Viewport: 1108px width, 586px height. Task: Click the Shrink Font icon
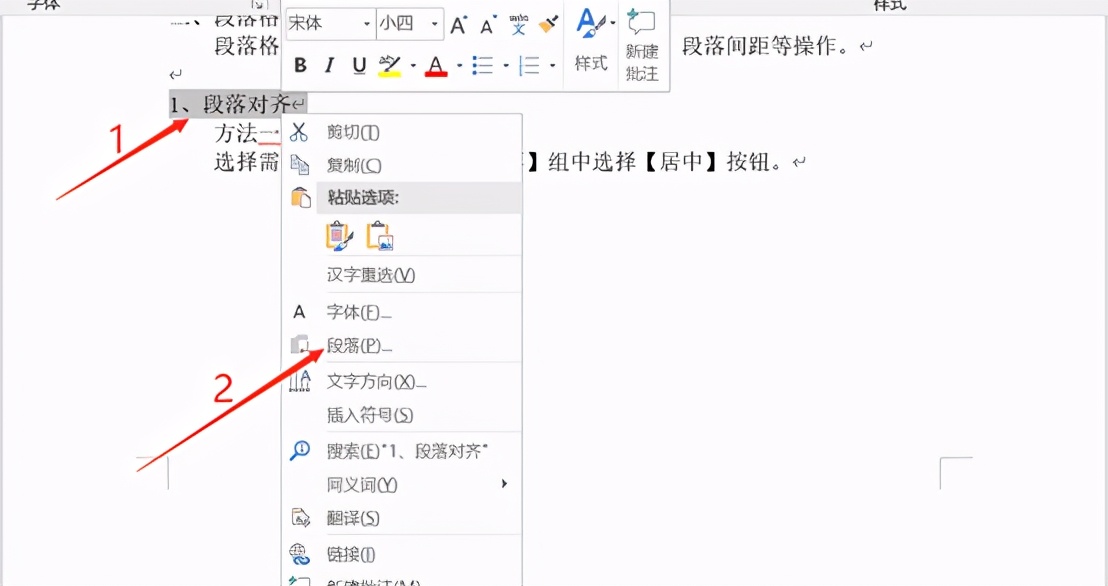(486, 24)
